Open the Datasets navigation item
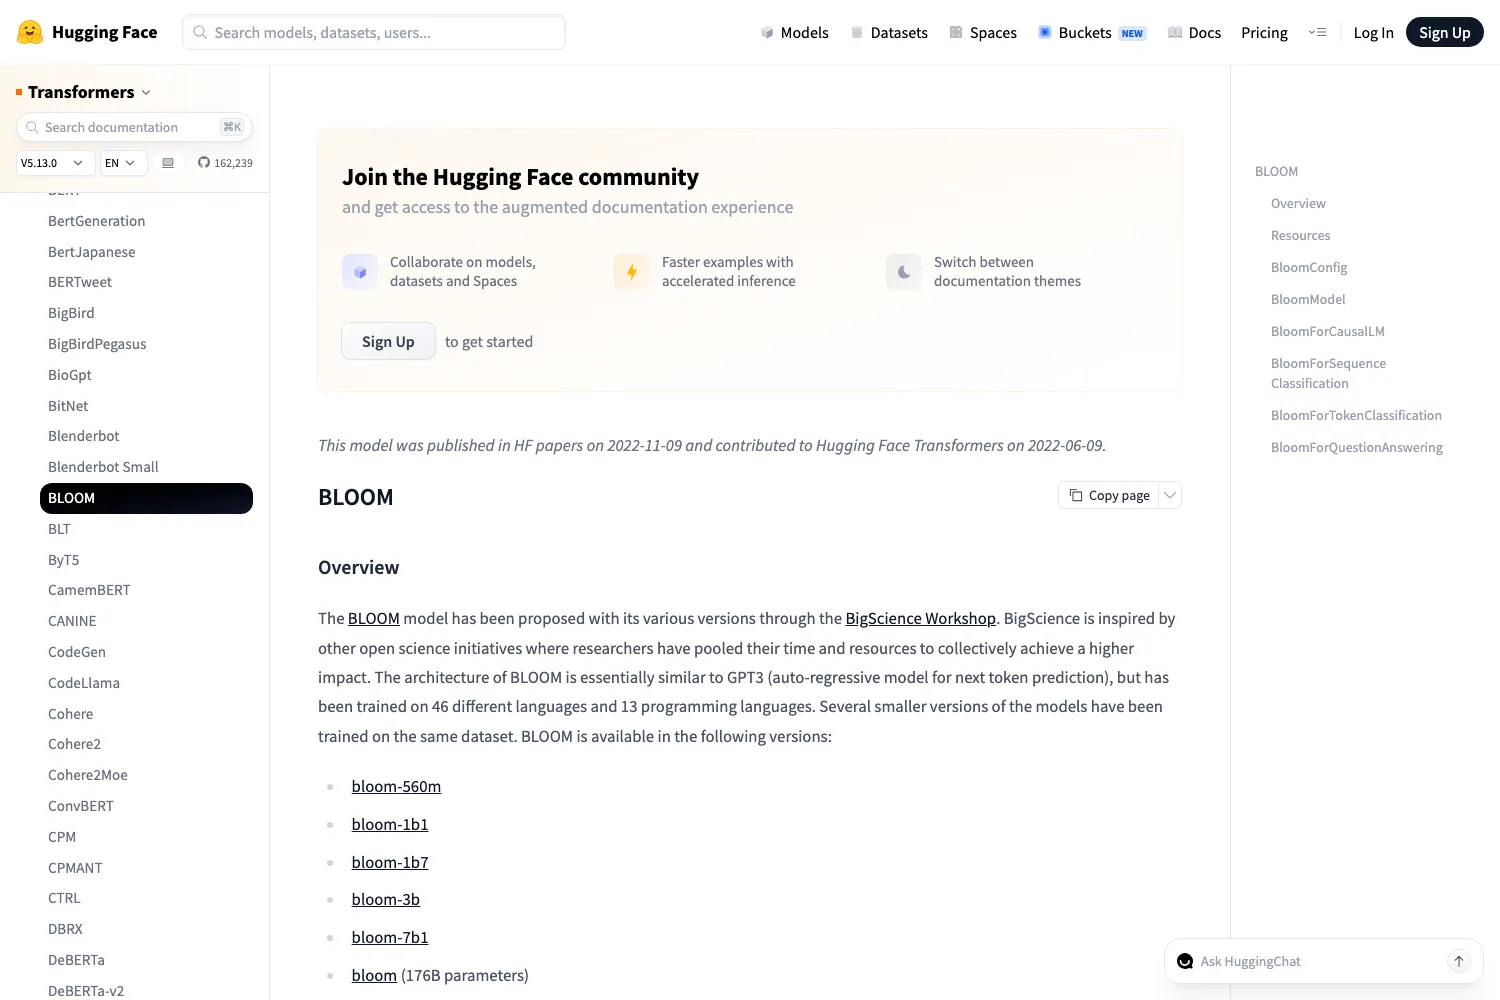The image size is (1500, 1000). (889, 32)
